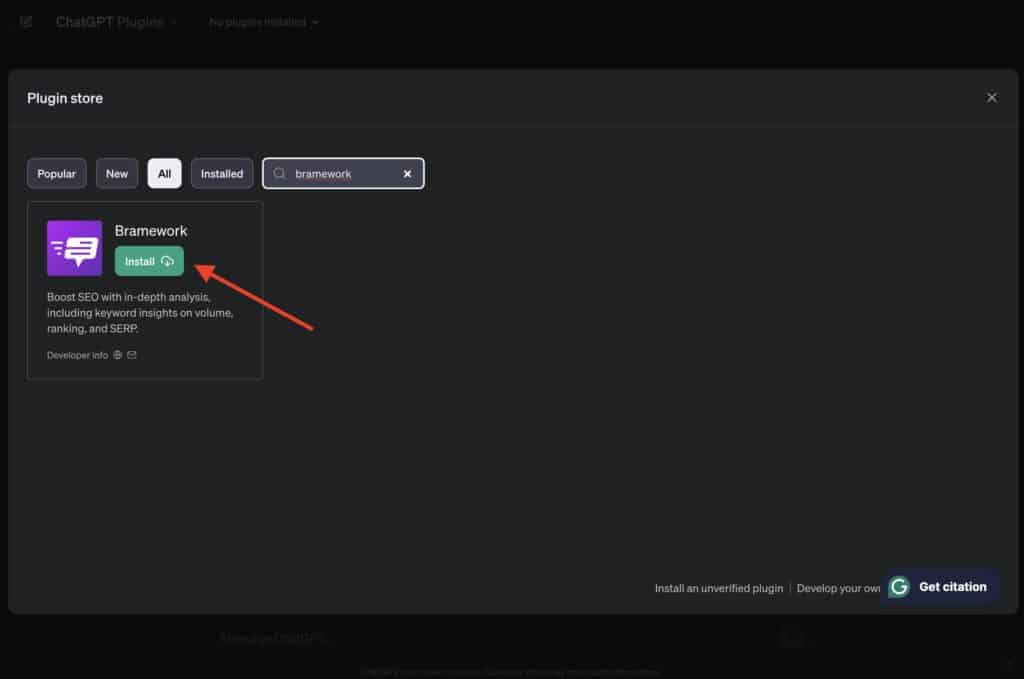Expand the No plugins installed dropdown
Screen dimensions: 1024x679
pos(264,22)
